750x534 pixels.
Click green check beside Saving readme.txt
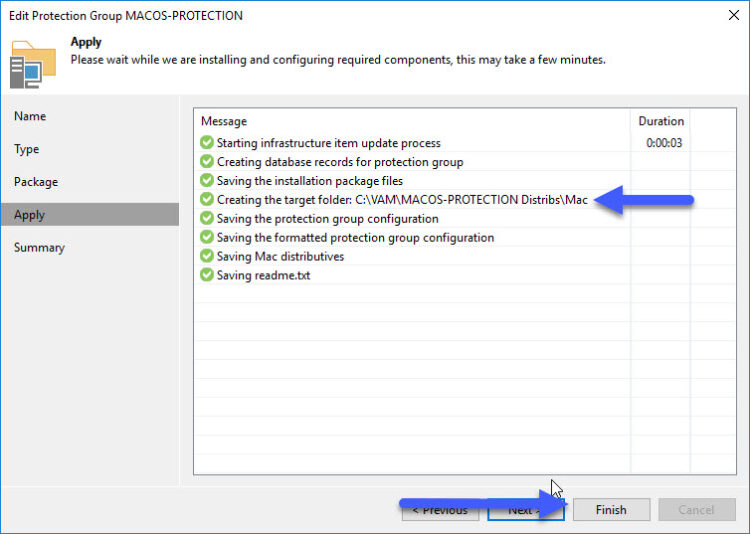(x=207, y=275)
